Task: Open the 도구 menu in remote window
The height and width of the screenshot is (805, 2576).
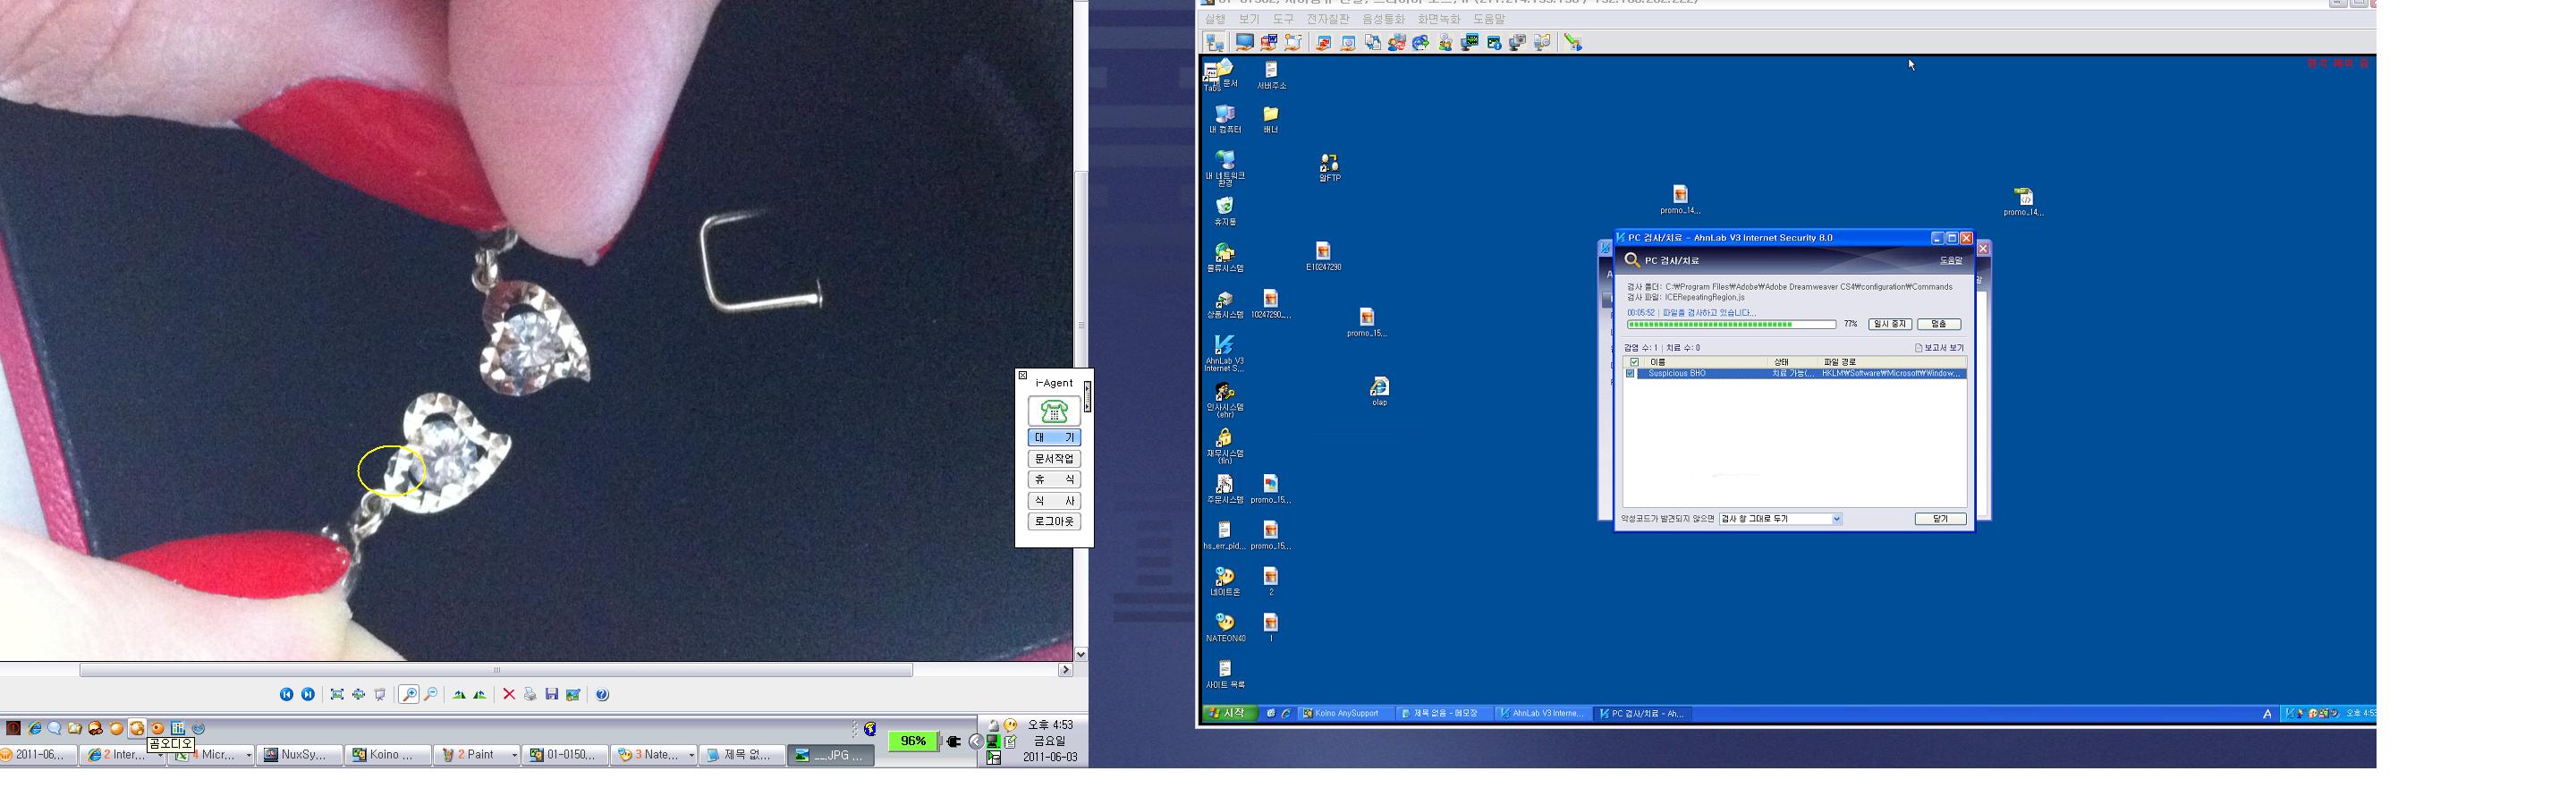Action: [x=1283, y=19]
